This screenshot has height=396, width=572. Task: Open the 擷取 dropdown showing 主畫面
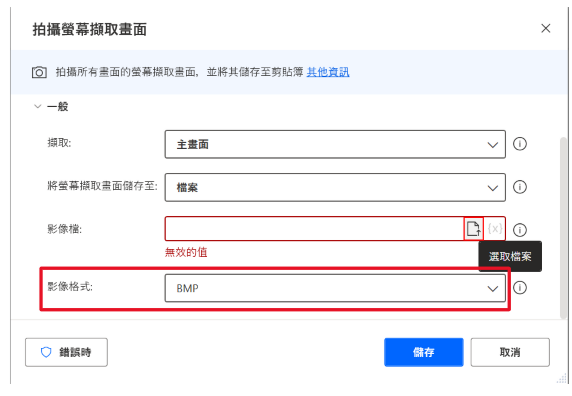pos(335,144)
